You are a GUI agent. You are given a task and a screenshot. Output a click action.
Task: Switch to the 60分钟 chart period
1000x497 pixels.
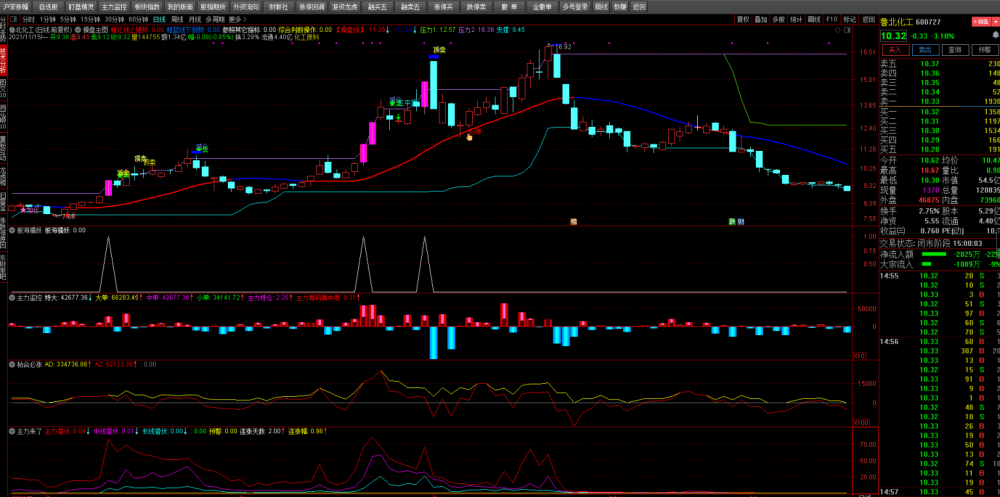[138, 19]
